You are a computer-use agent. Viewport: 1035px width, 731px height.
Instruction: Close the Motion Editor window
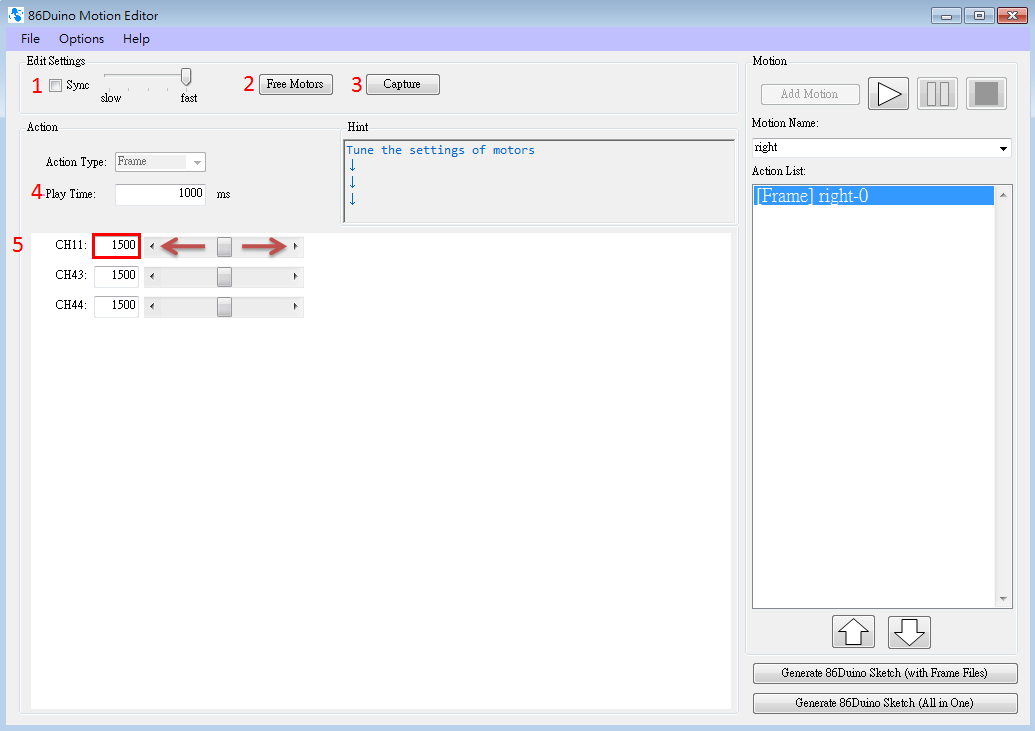pos(1012,15)
